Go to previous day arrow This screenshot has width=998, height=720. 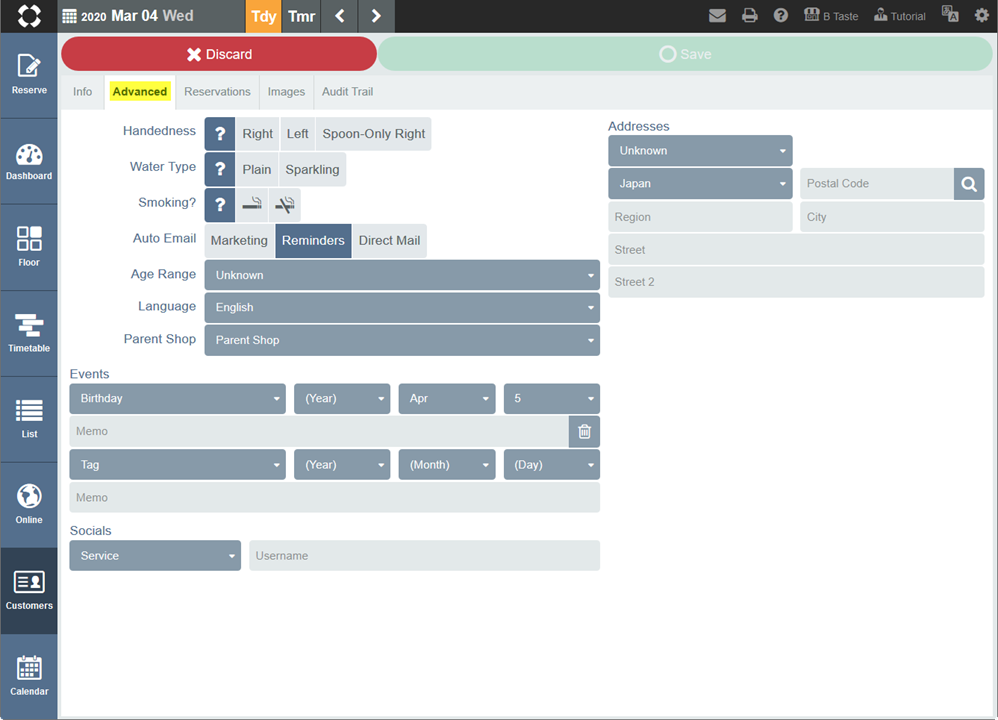tap(339, 16)
